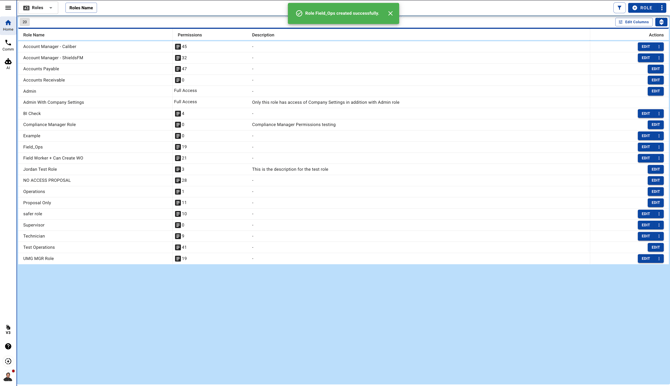Image resolution: width=670 pixels, height=386 pixels.
Task: Edit the Field_Ops role
Action: tap(646, 147)
